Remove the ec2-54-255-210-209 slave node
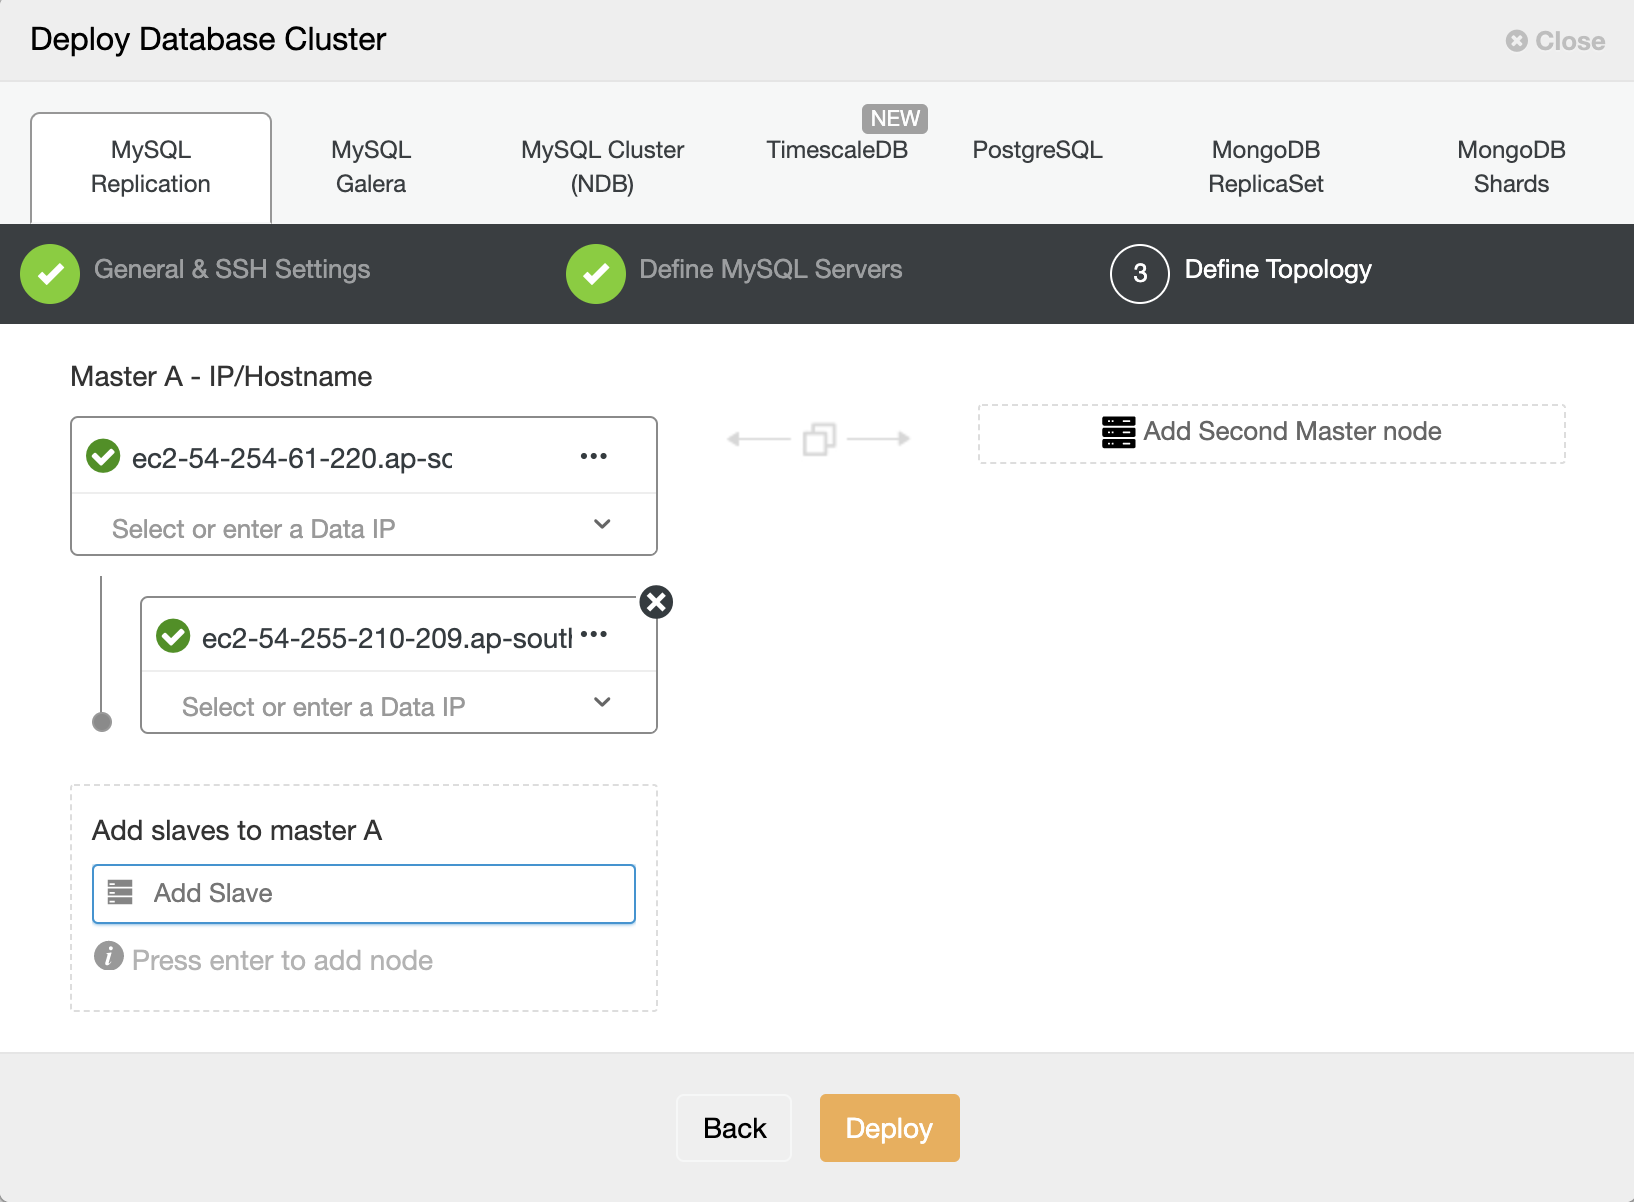This screenshot has height=1202, width=1634. [656, 602]
